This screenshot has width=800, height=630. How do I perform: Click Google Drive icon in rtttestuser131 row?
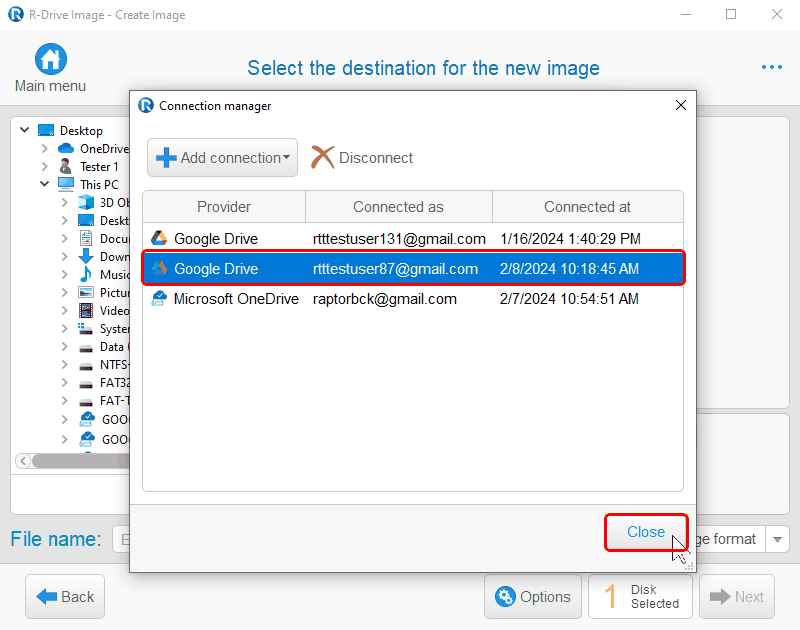tap(159, 238)
